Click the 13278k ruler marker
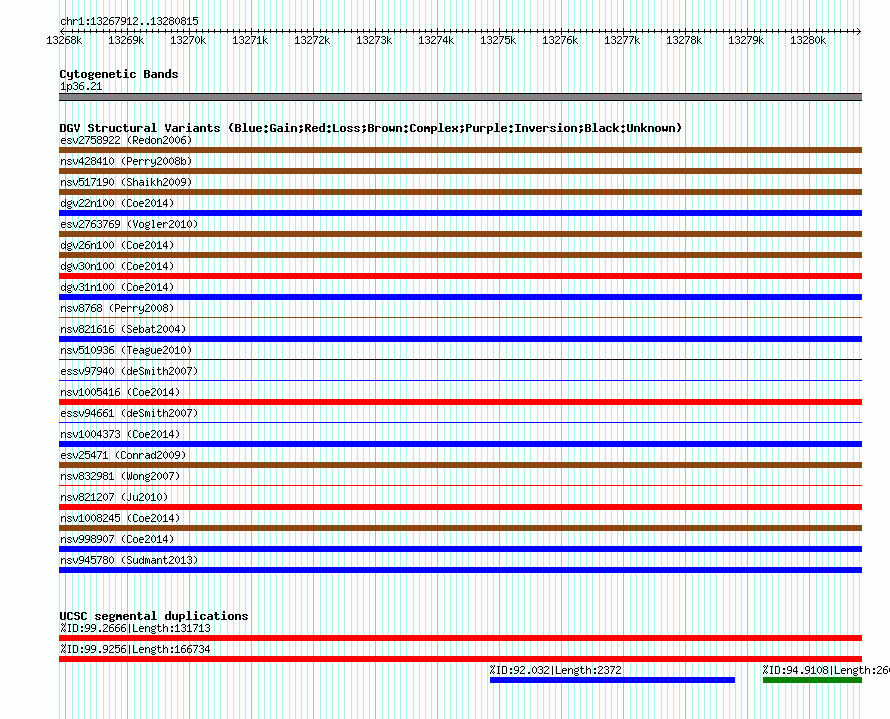The width and height of the screenshot is (890, 719). 684,40
